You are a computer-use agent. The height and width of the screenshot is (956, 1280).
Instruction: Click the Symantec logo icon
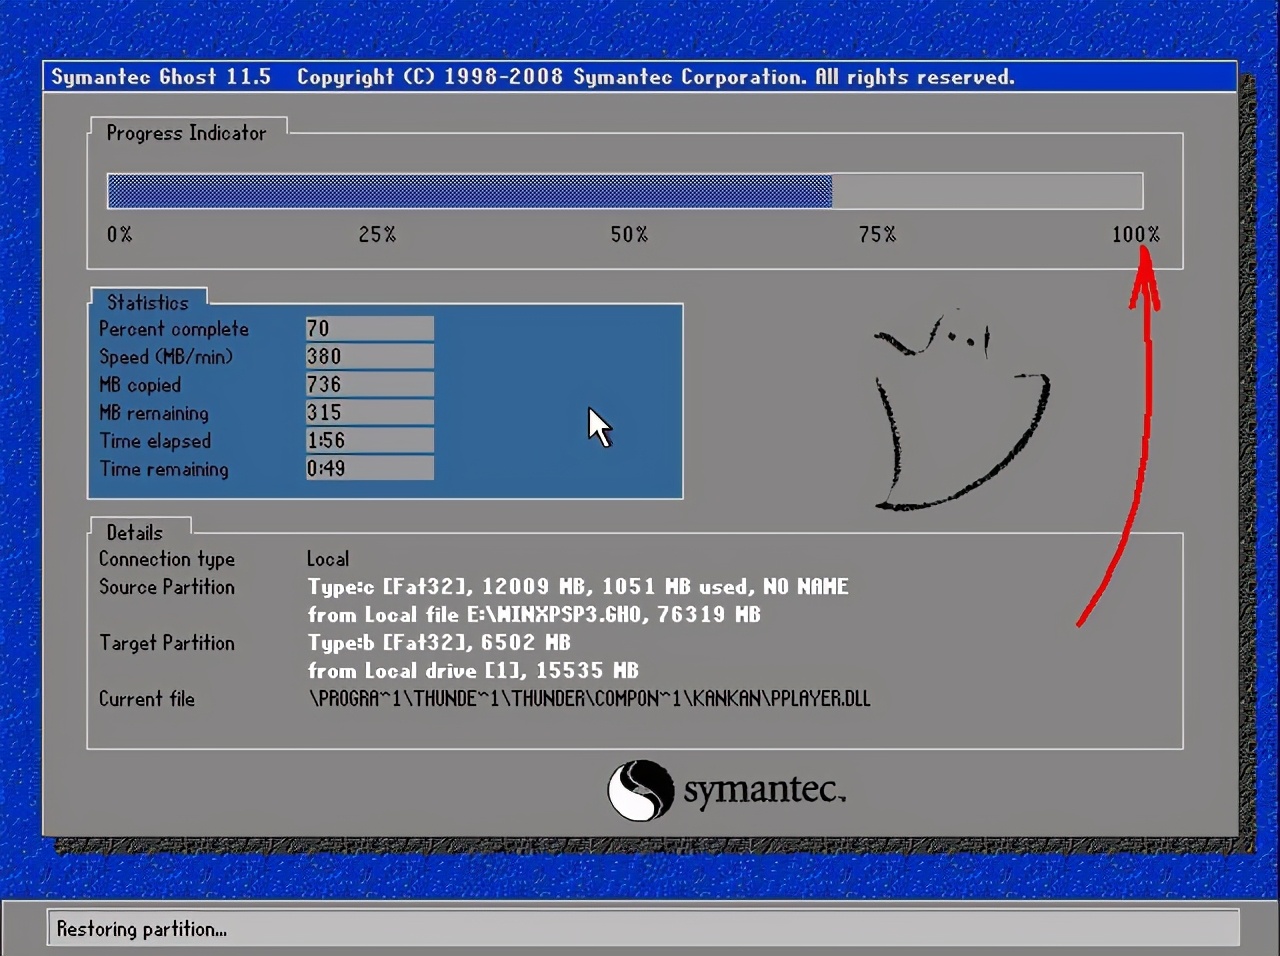(x=640, y=791)
